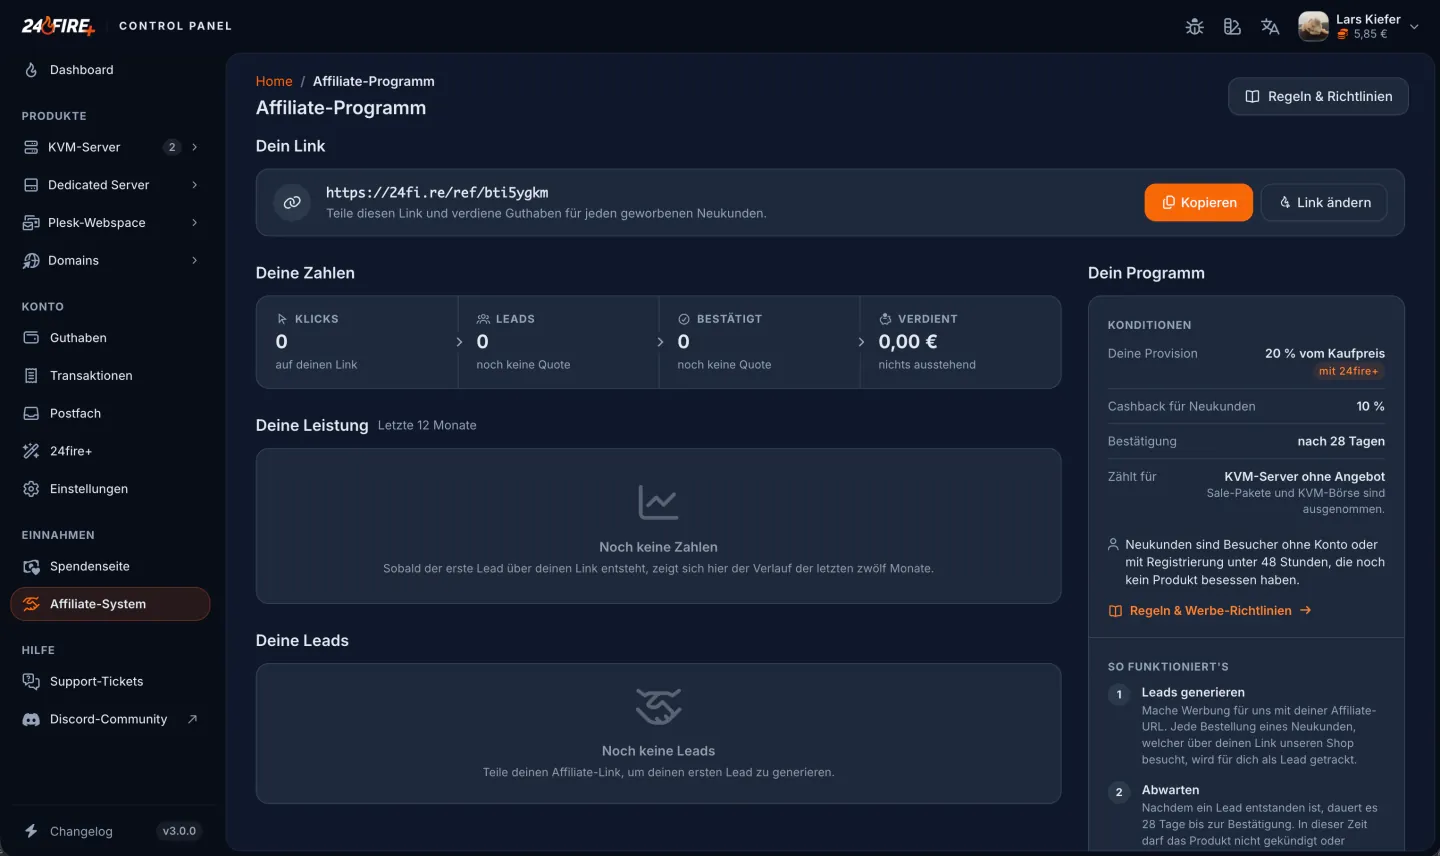The width and height of the screenshot is (1440, 856).
Task: Click the VERDIENT 0,00 € value
Action: pos(908,342)
